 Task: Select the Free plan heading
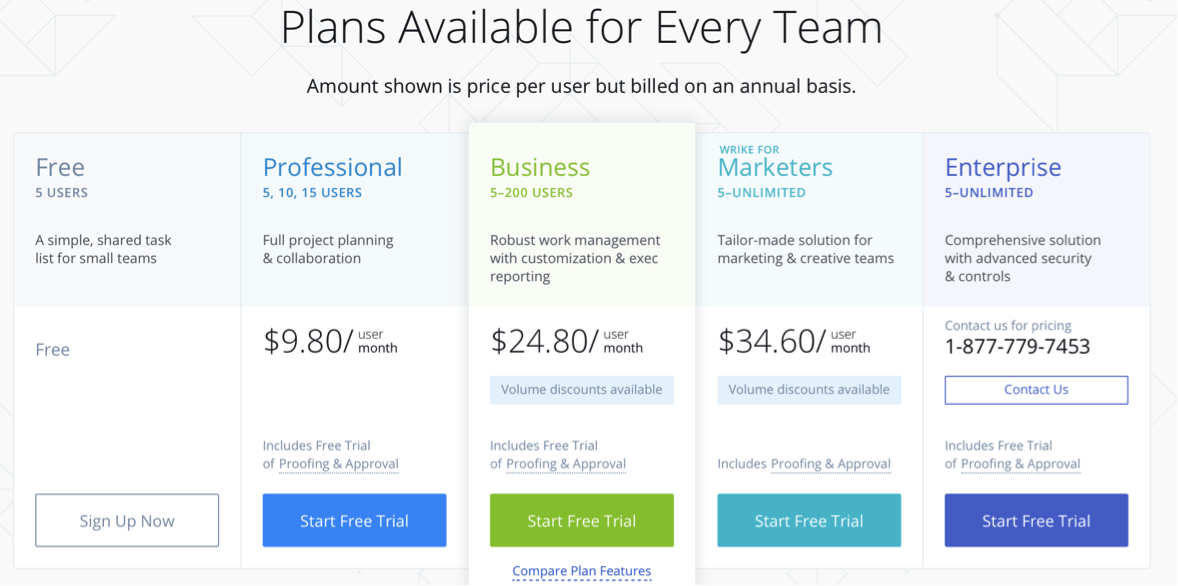[60, 167]
